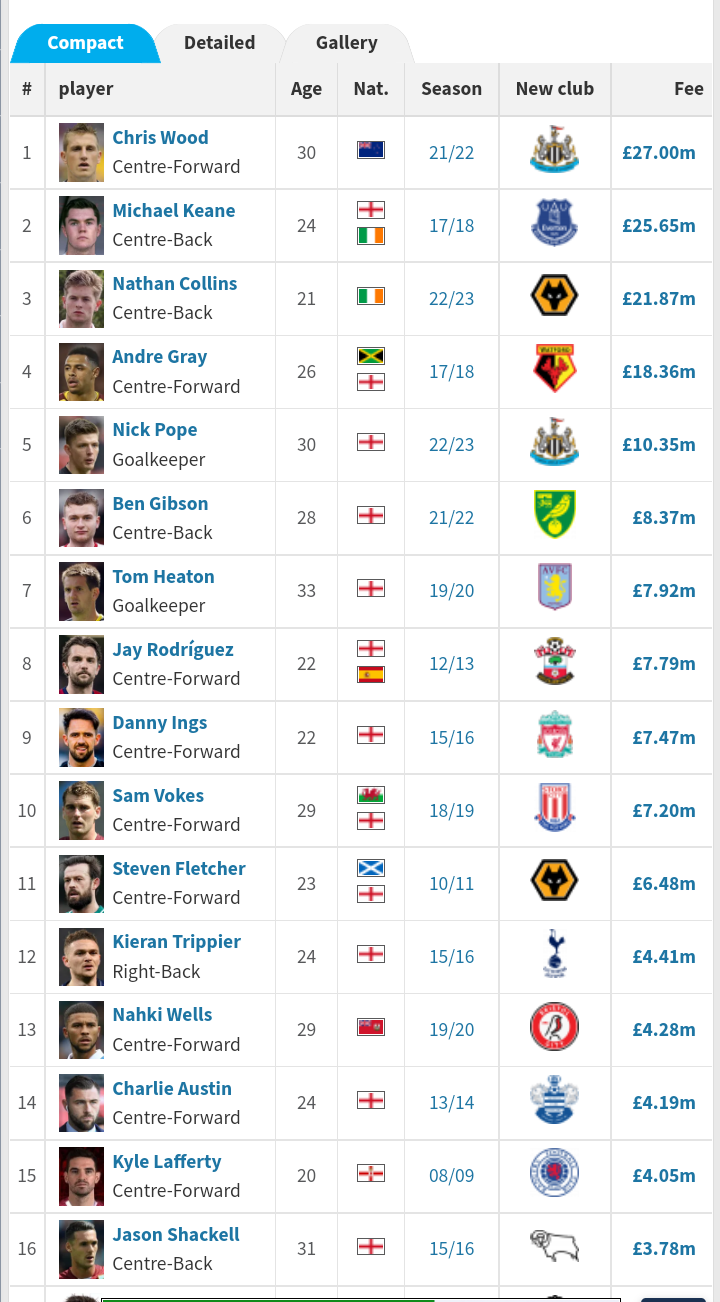This screenshot has width=720, height=1302.
Task: Click the Everton club crest
Action: (554, 225)
